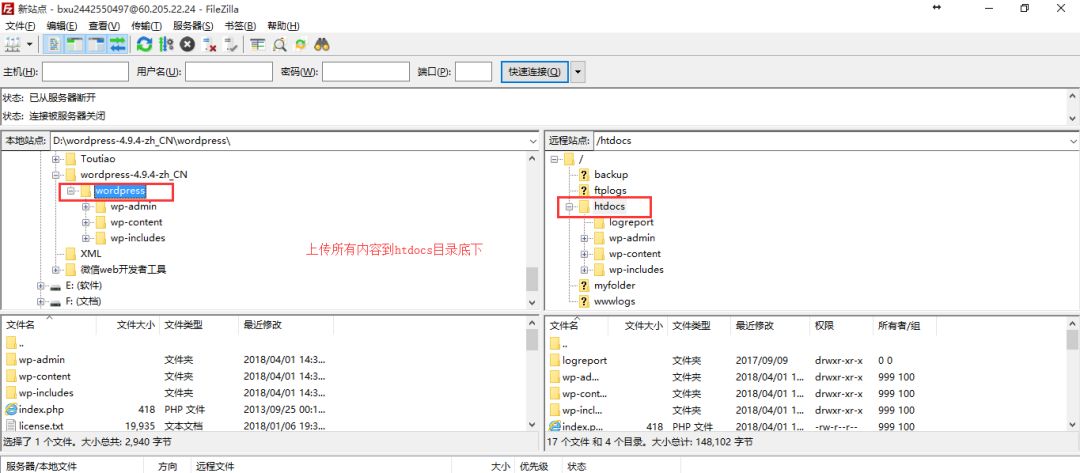Image resolution: width=1080 pixels, height=473 pixels.
Task: Select index.php in the local file list
Action: [41, 410]
